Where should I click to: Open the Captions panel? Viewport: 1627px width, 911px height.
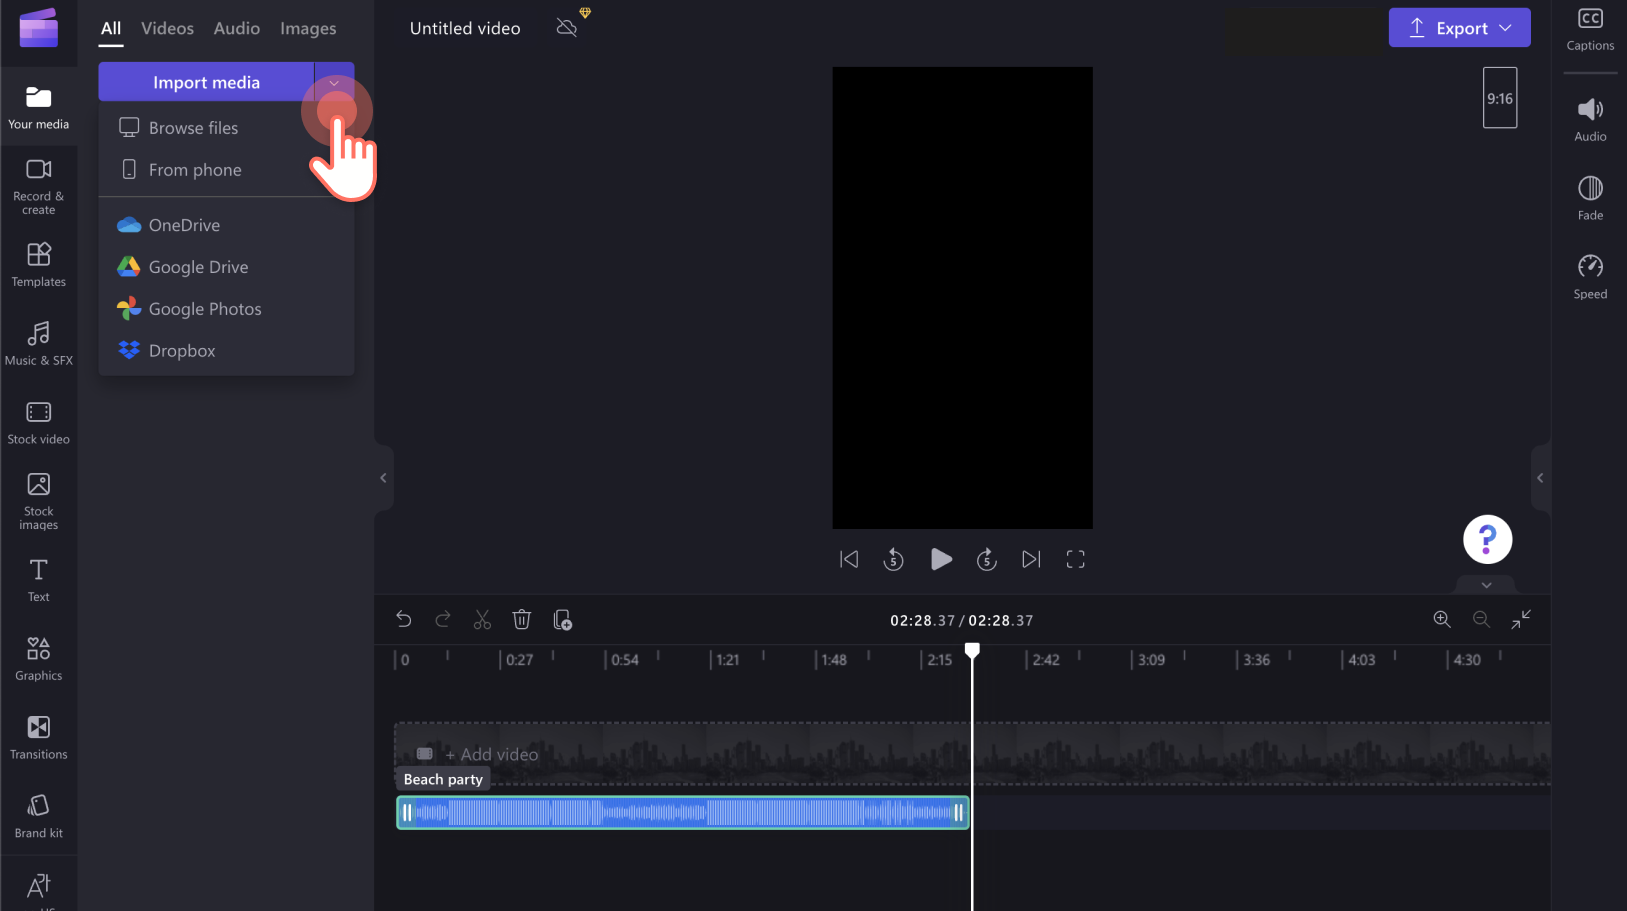pyautogui.click(x=1590, y=29)
